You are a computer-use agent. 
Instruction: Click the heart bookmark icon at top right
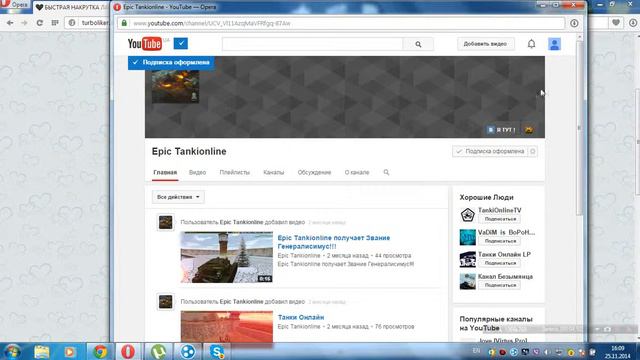pyautogui.click(x=616, y=22)
